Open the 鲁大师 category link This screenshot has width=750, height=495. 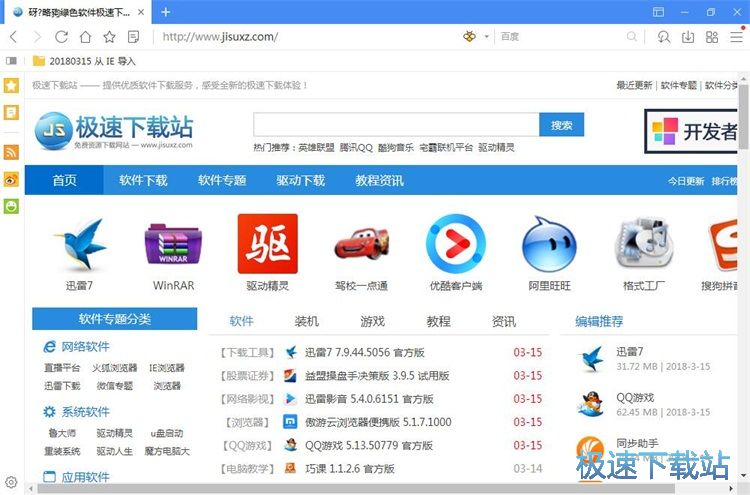(x=62, y=433)
